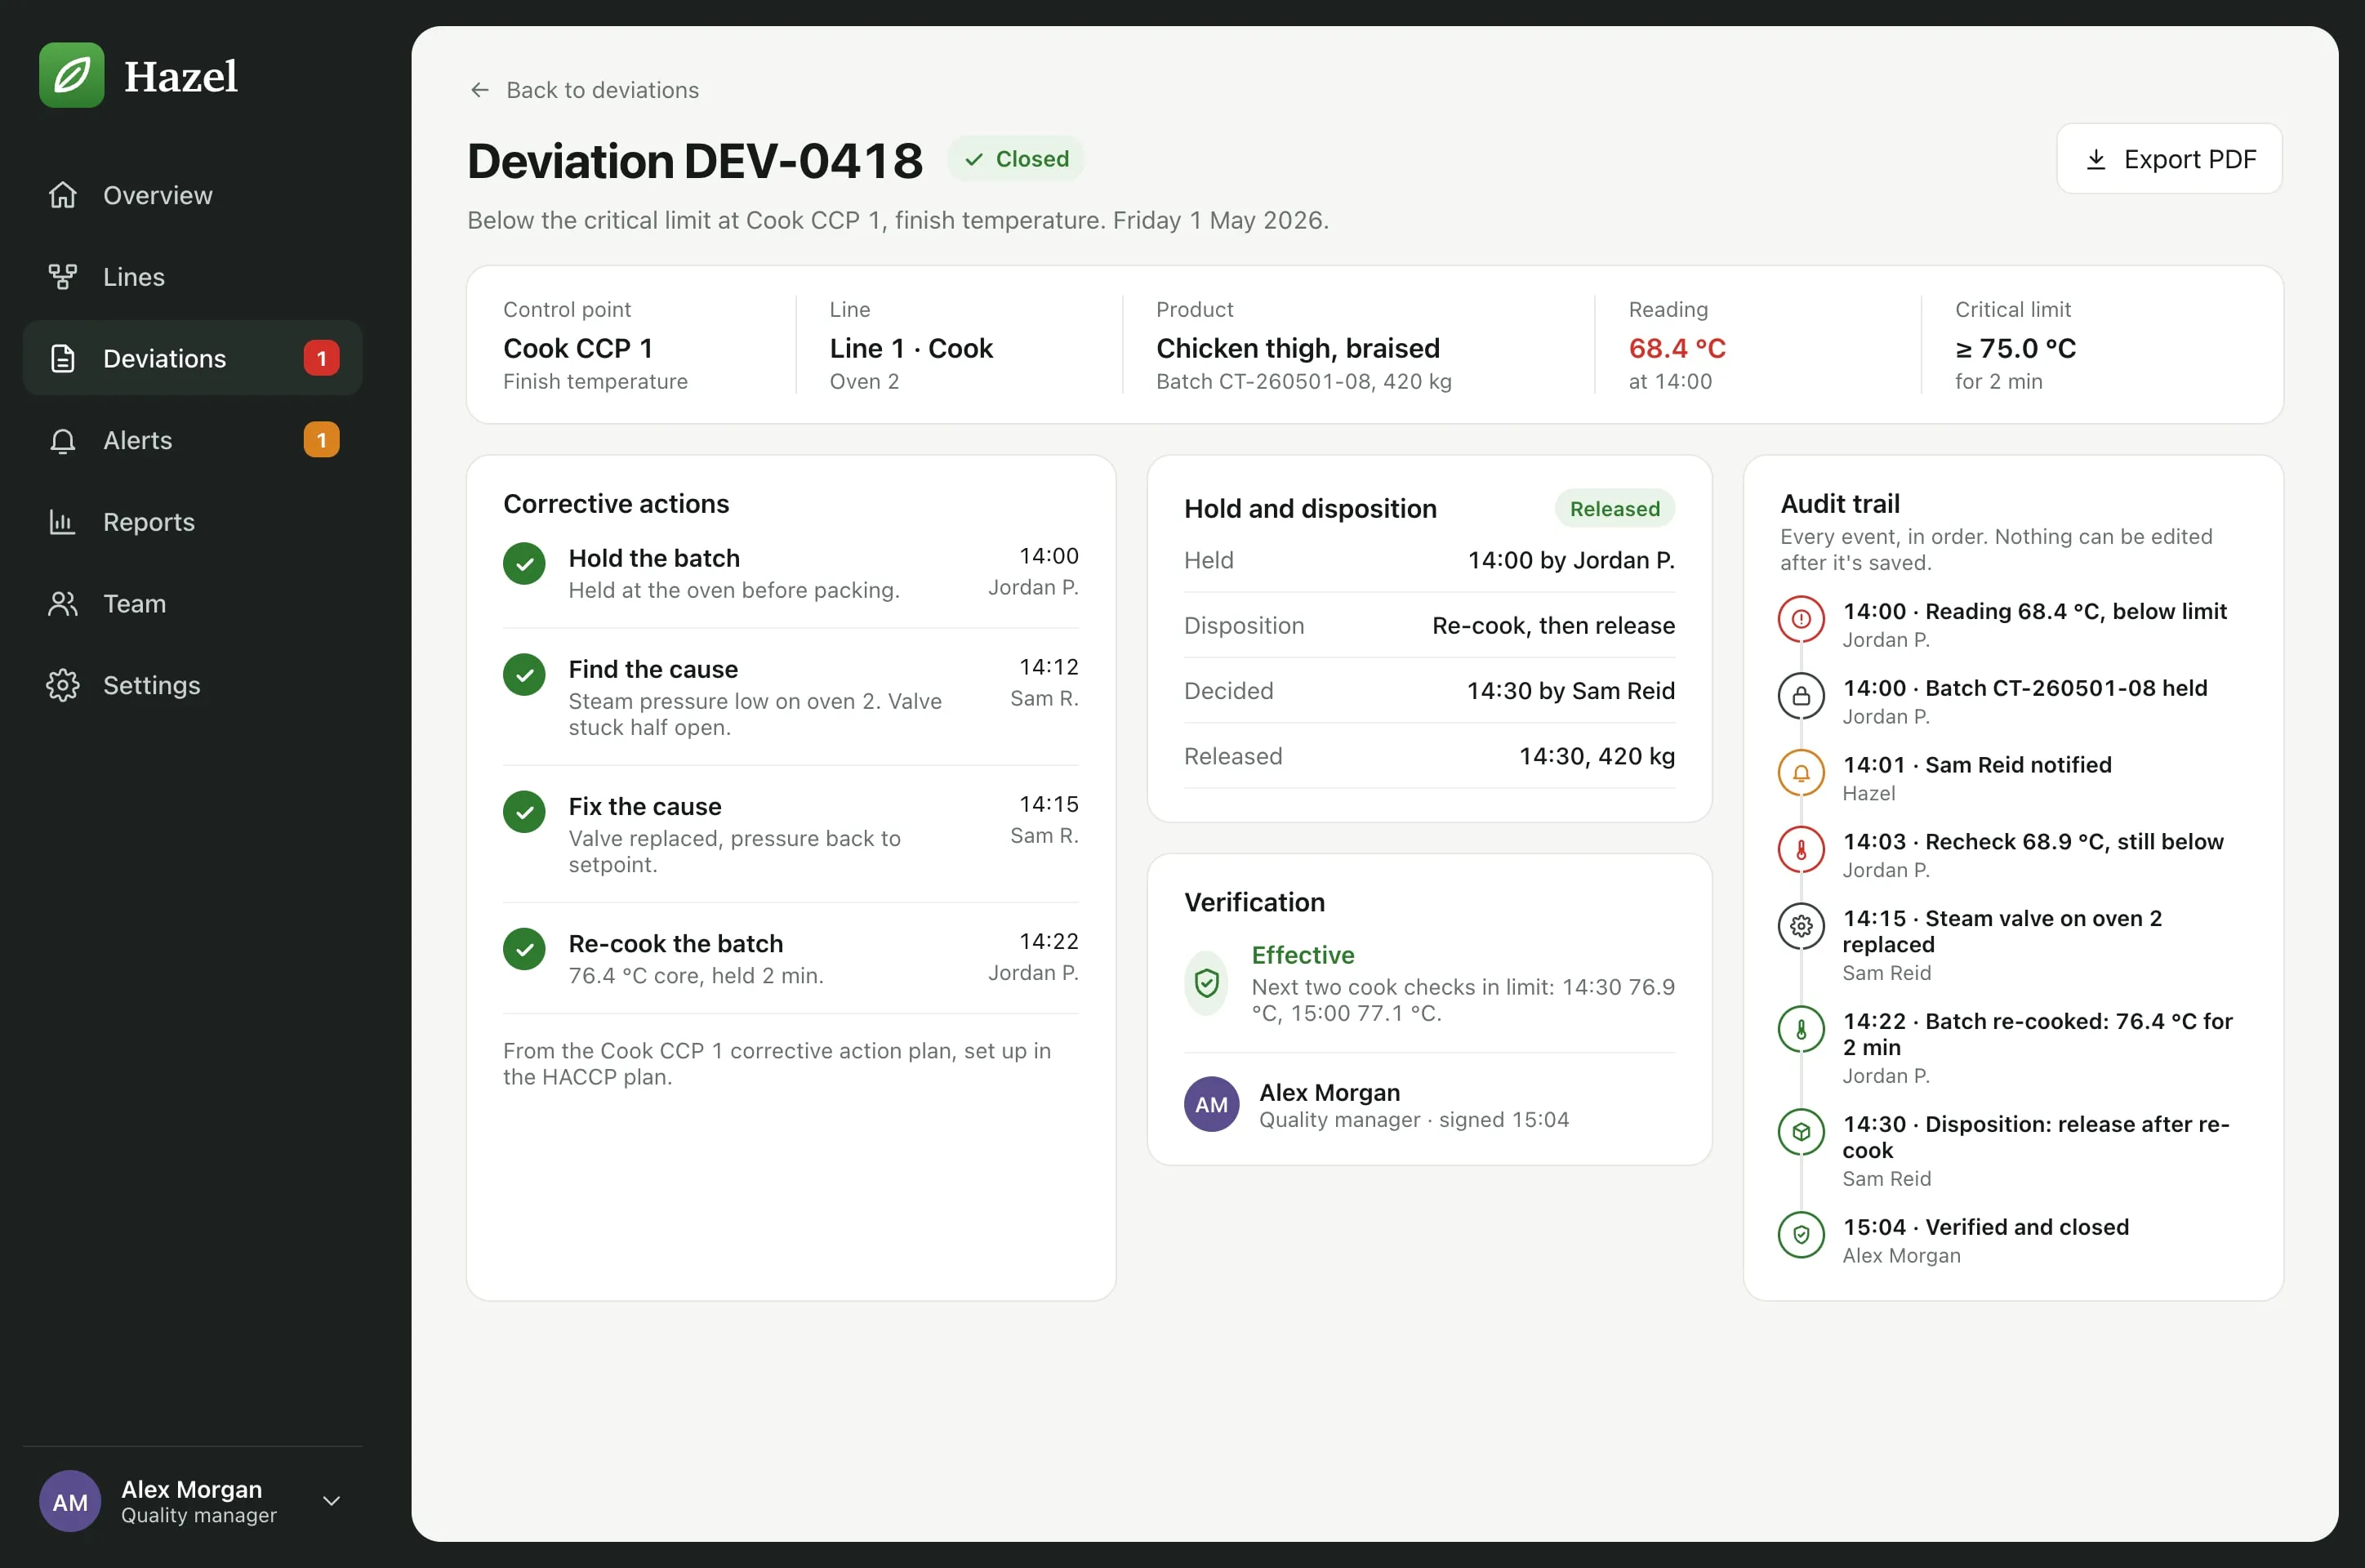Open the Overview home icon
Screen dimensions: 2365x1568
(x=63, y=195)
